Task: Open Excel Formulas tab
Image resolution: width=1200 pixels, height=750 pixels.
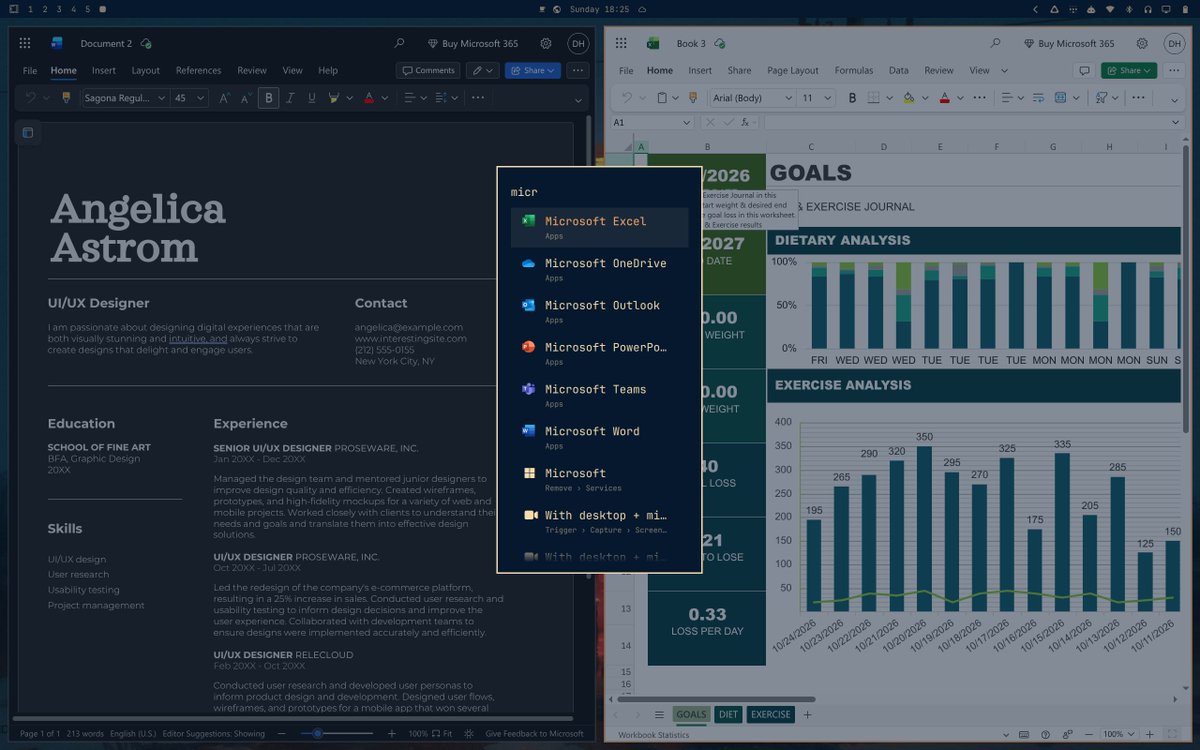Action: point(854,71)
